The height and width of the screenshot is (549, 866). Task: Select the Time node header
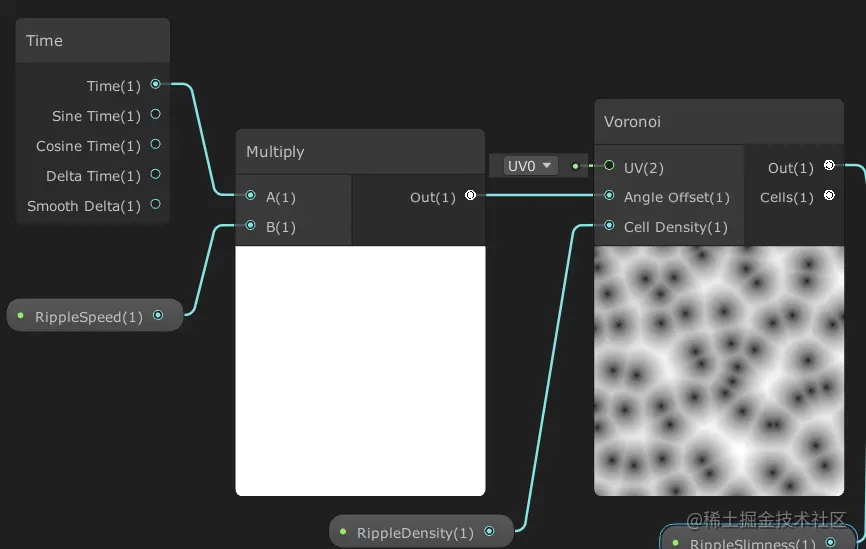coord(93,40)
